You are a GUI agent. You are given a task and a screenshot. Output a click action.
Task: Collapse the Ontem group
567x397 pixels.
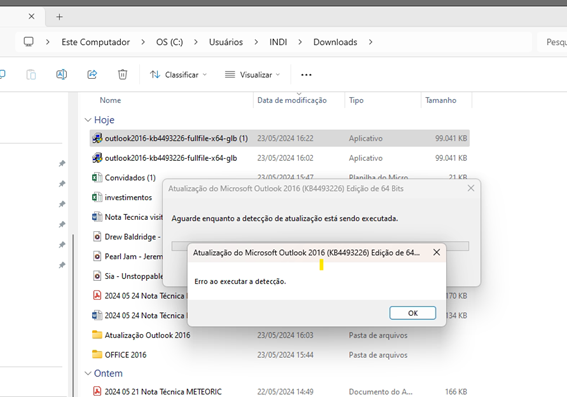88,373
